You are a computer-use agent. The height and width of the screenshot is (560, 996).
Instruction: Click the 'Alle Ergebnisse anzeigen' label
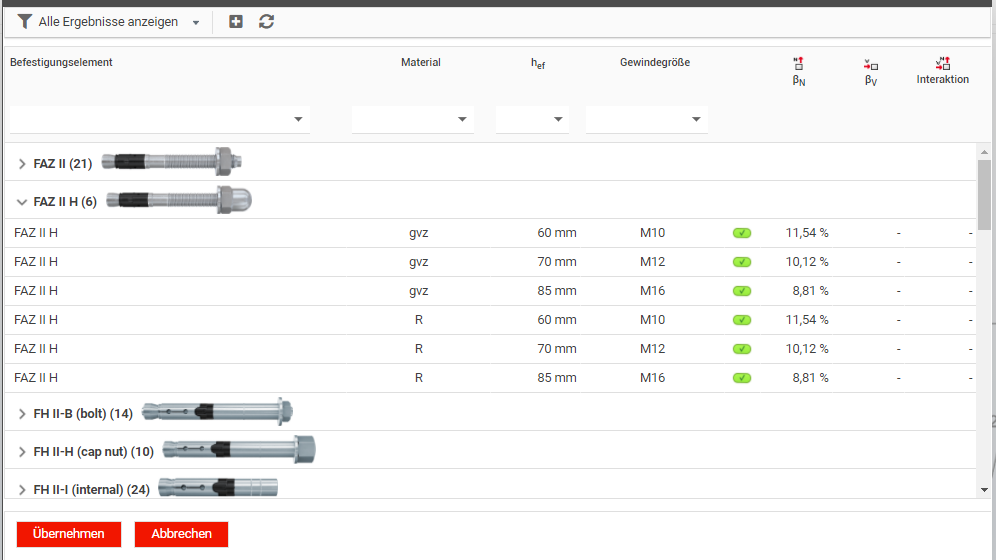click(108, 22)
